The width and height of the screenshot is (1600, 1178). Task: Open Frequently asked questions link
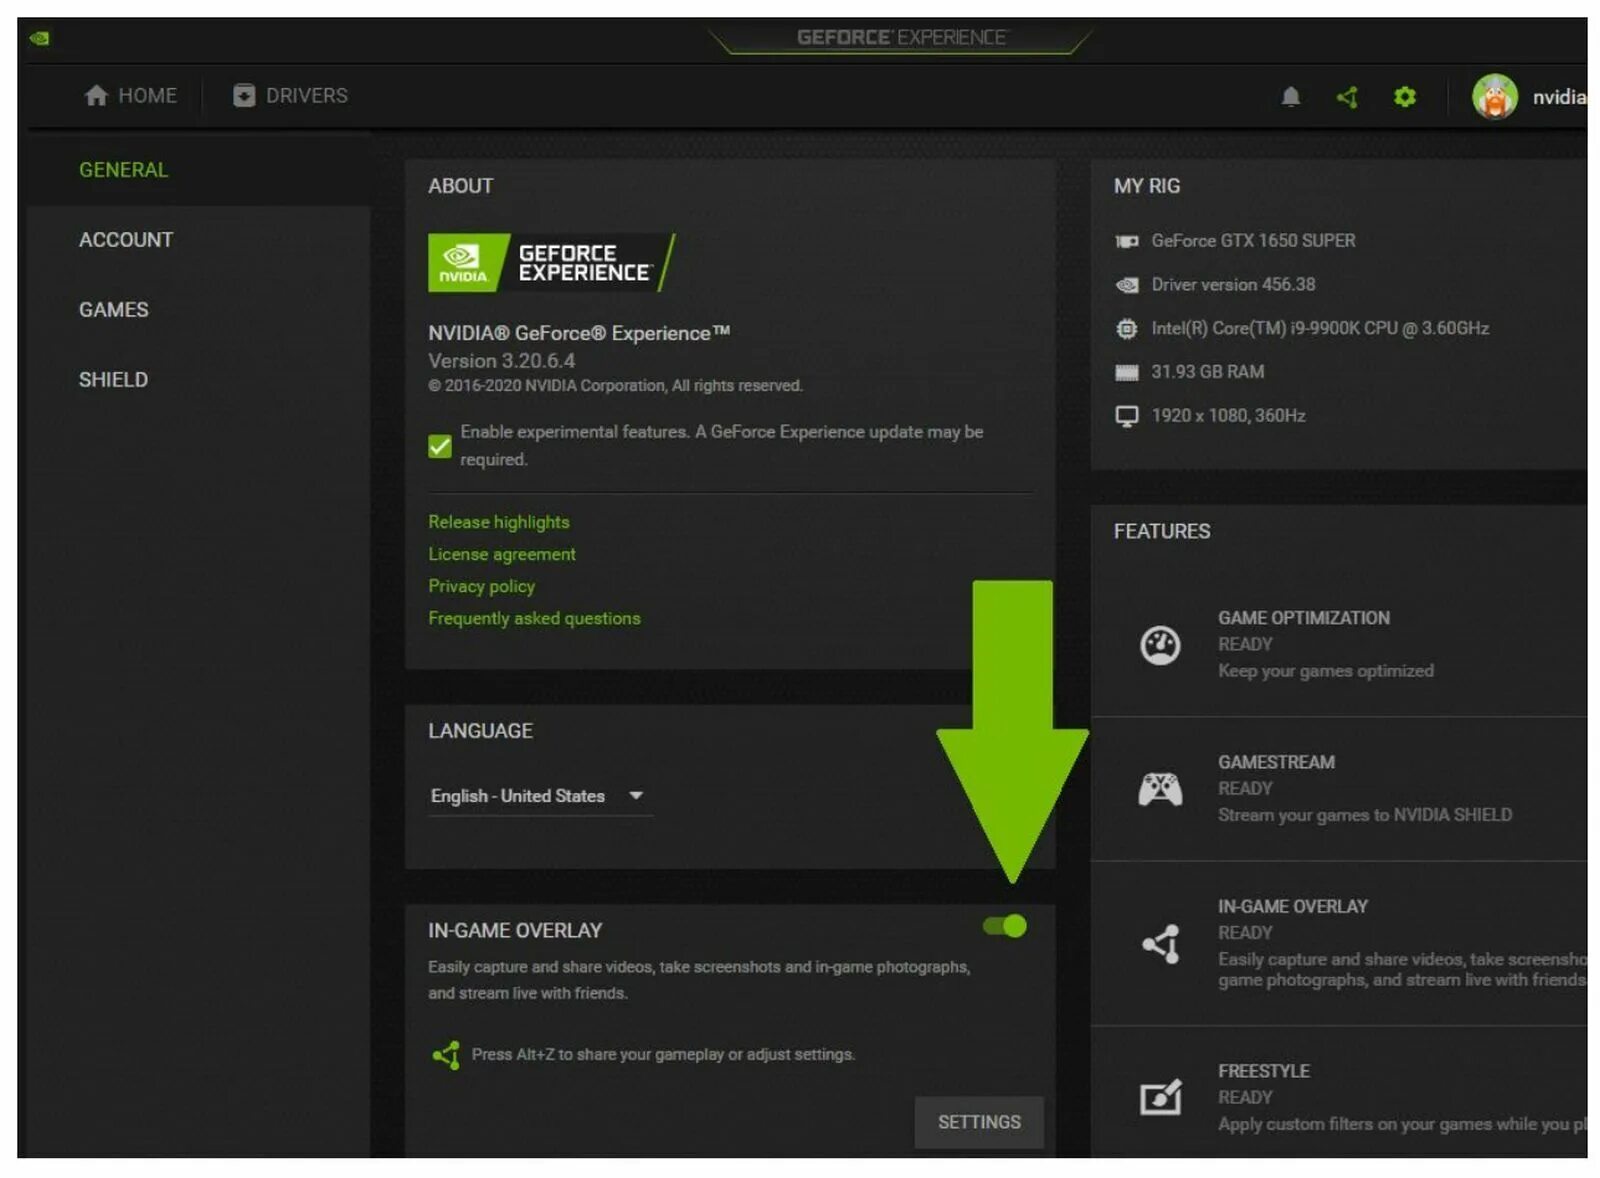click(x=534, y=618)
